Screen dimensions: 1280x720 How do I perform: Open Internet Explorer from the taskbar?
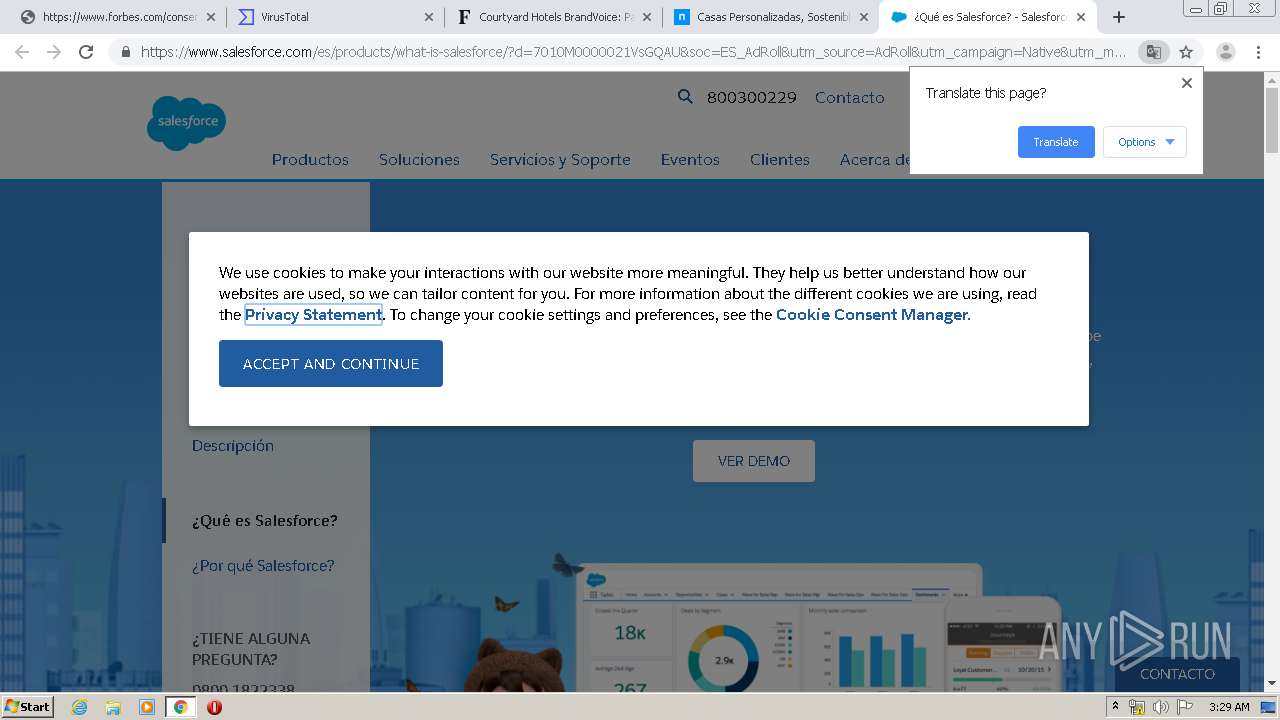(79, 707)
